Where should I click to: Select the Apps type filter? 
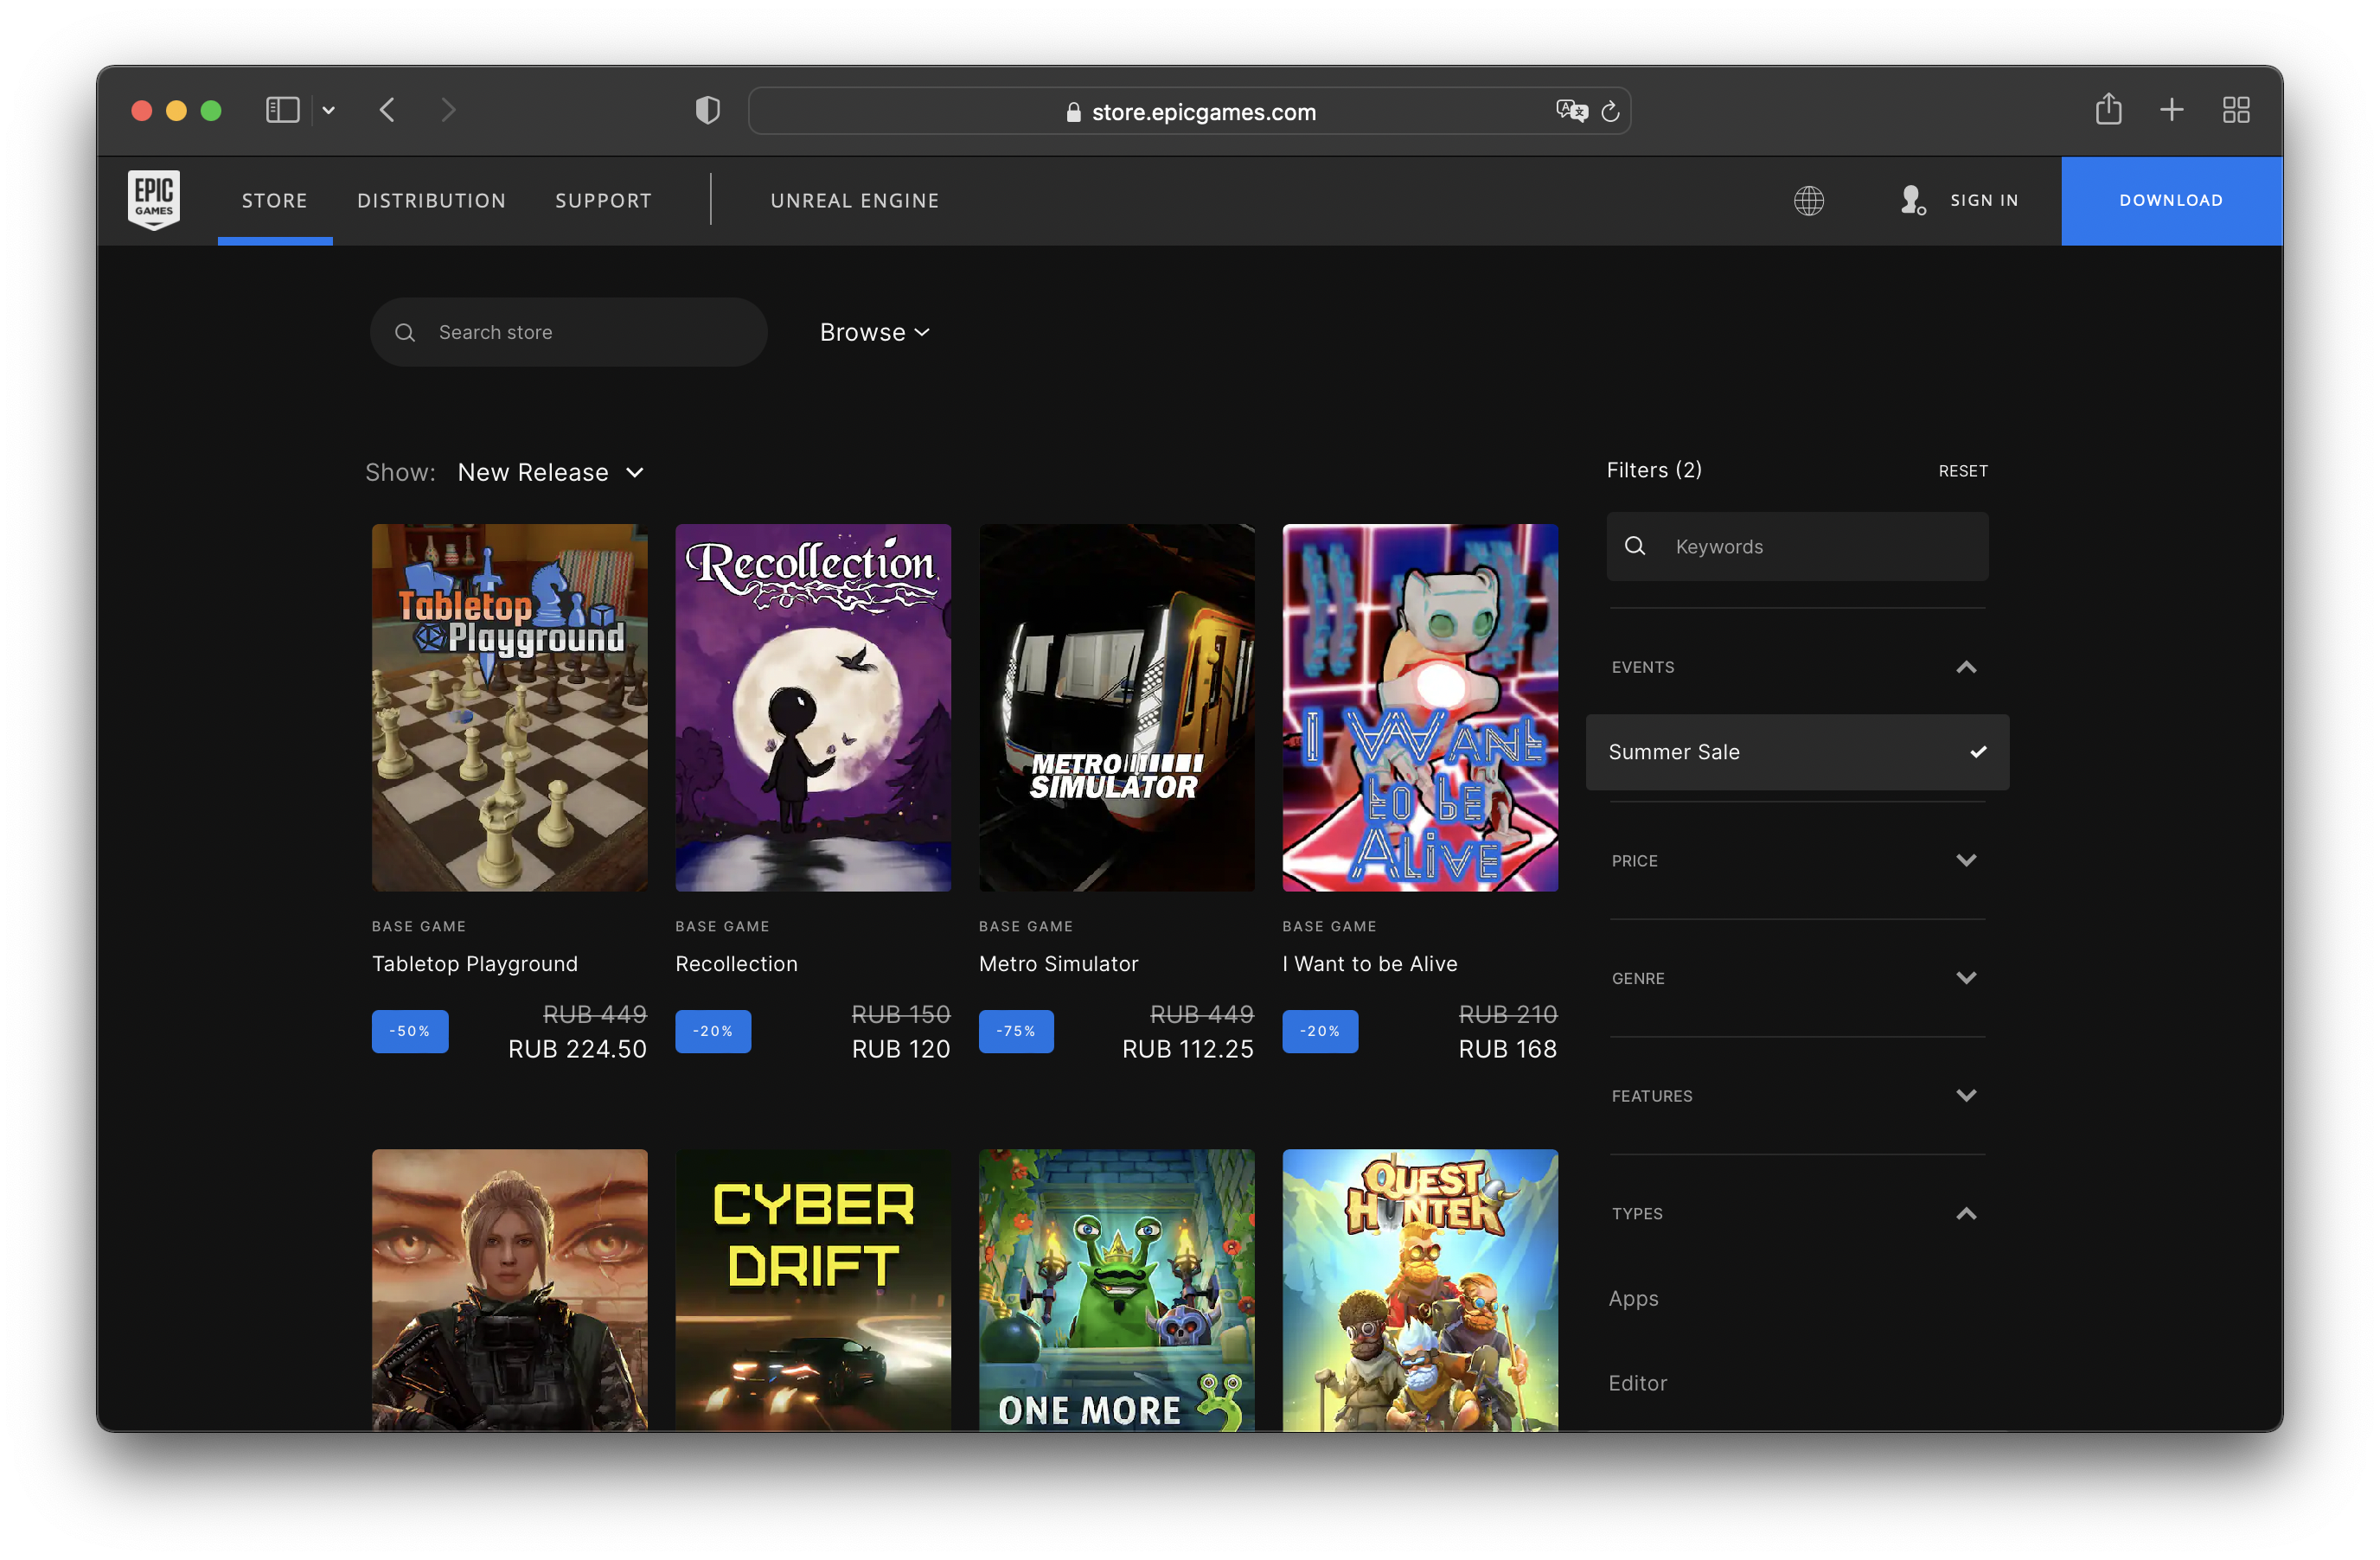(x=1633, y=1298)
